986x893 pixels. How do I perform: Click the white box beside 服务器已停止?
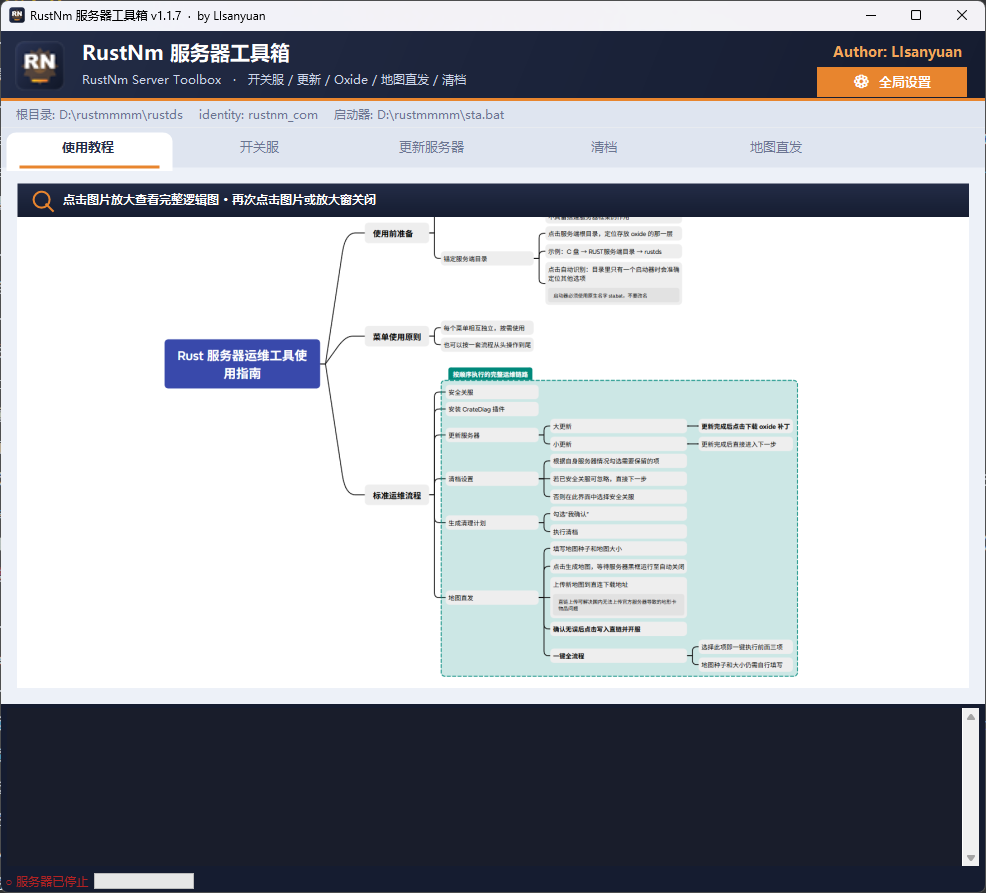click(144, 881)
